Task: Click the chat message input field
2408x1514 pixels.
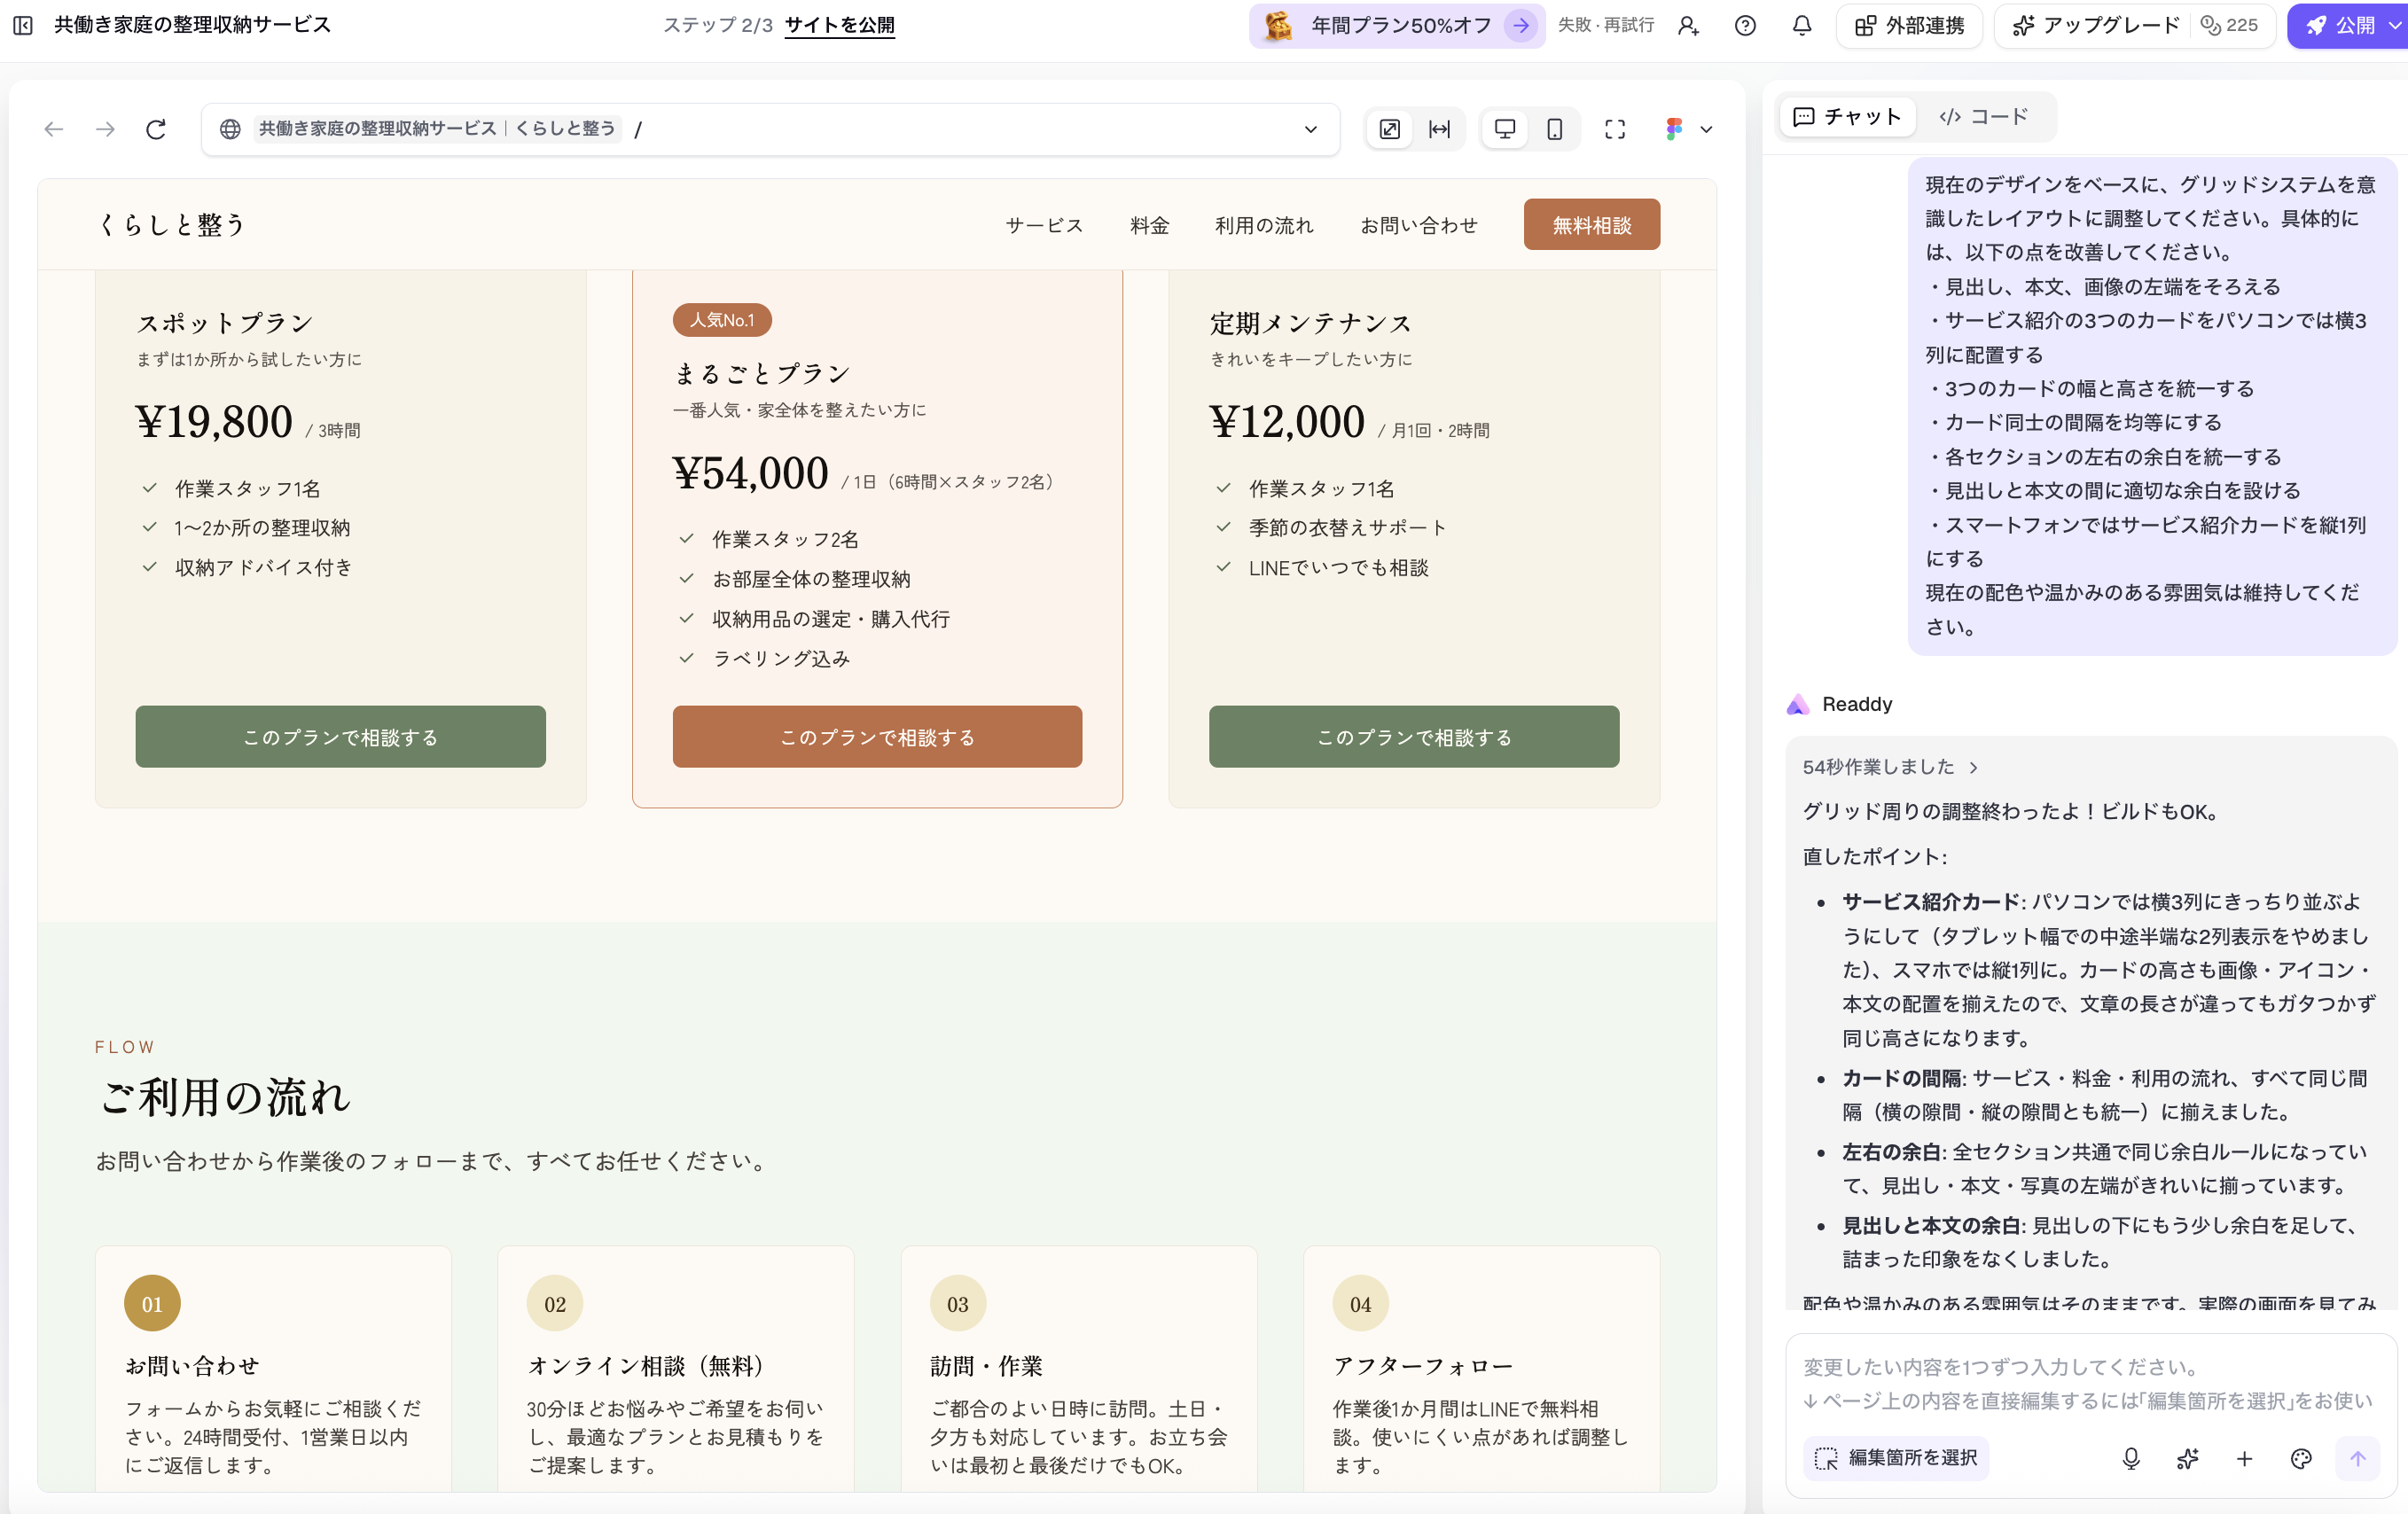Action: (2090, 1384)
